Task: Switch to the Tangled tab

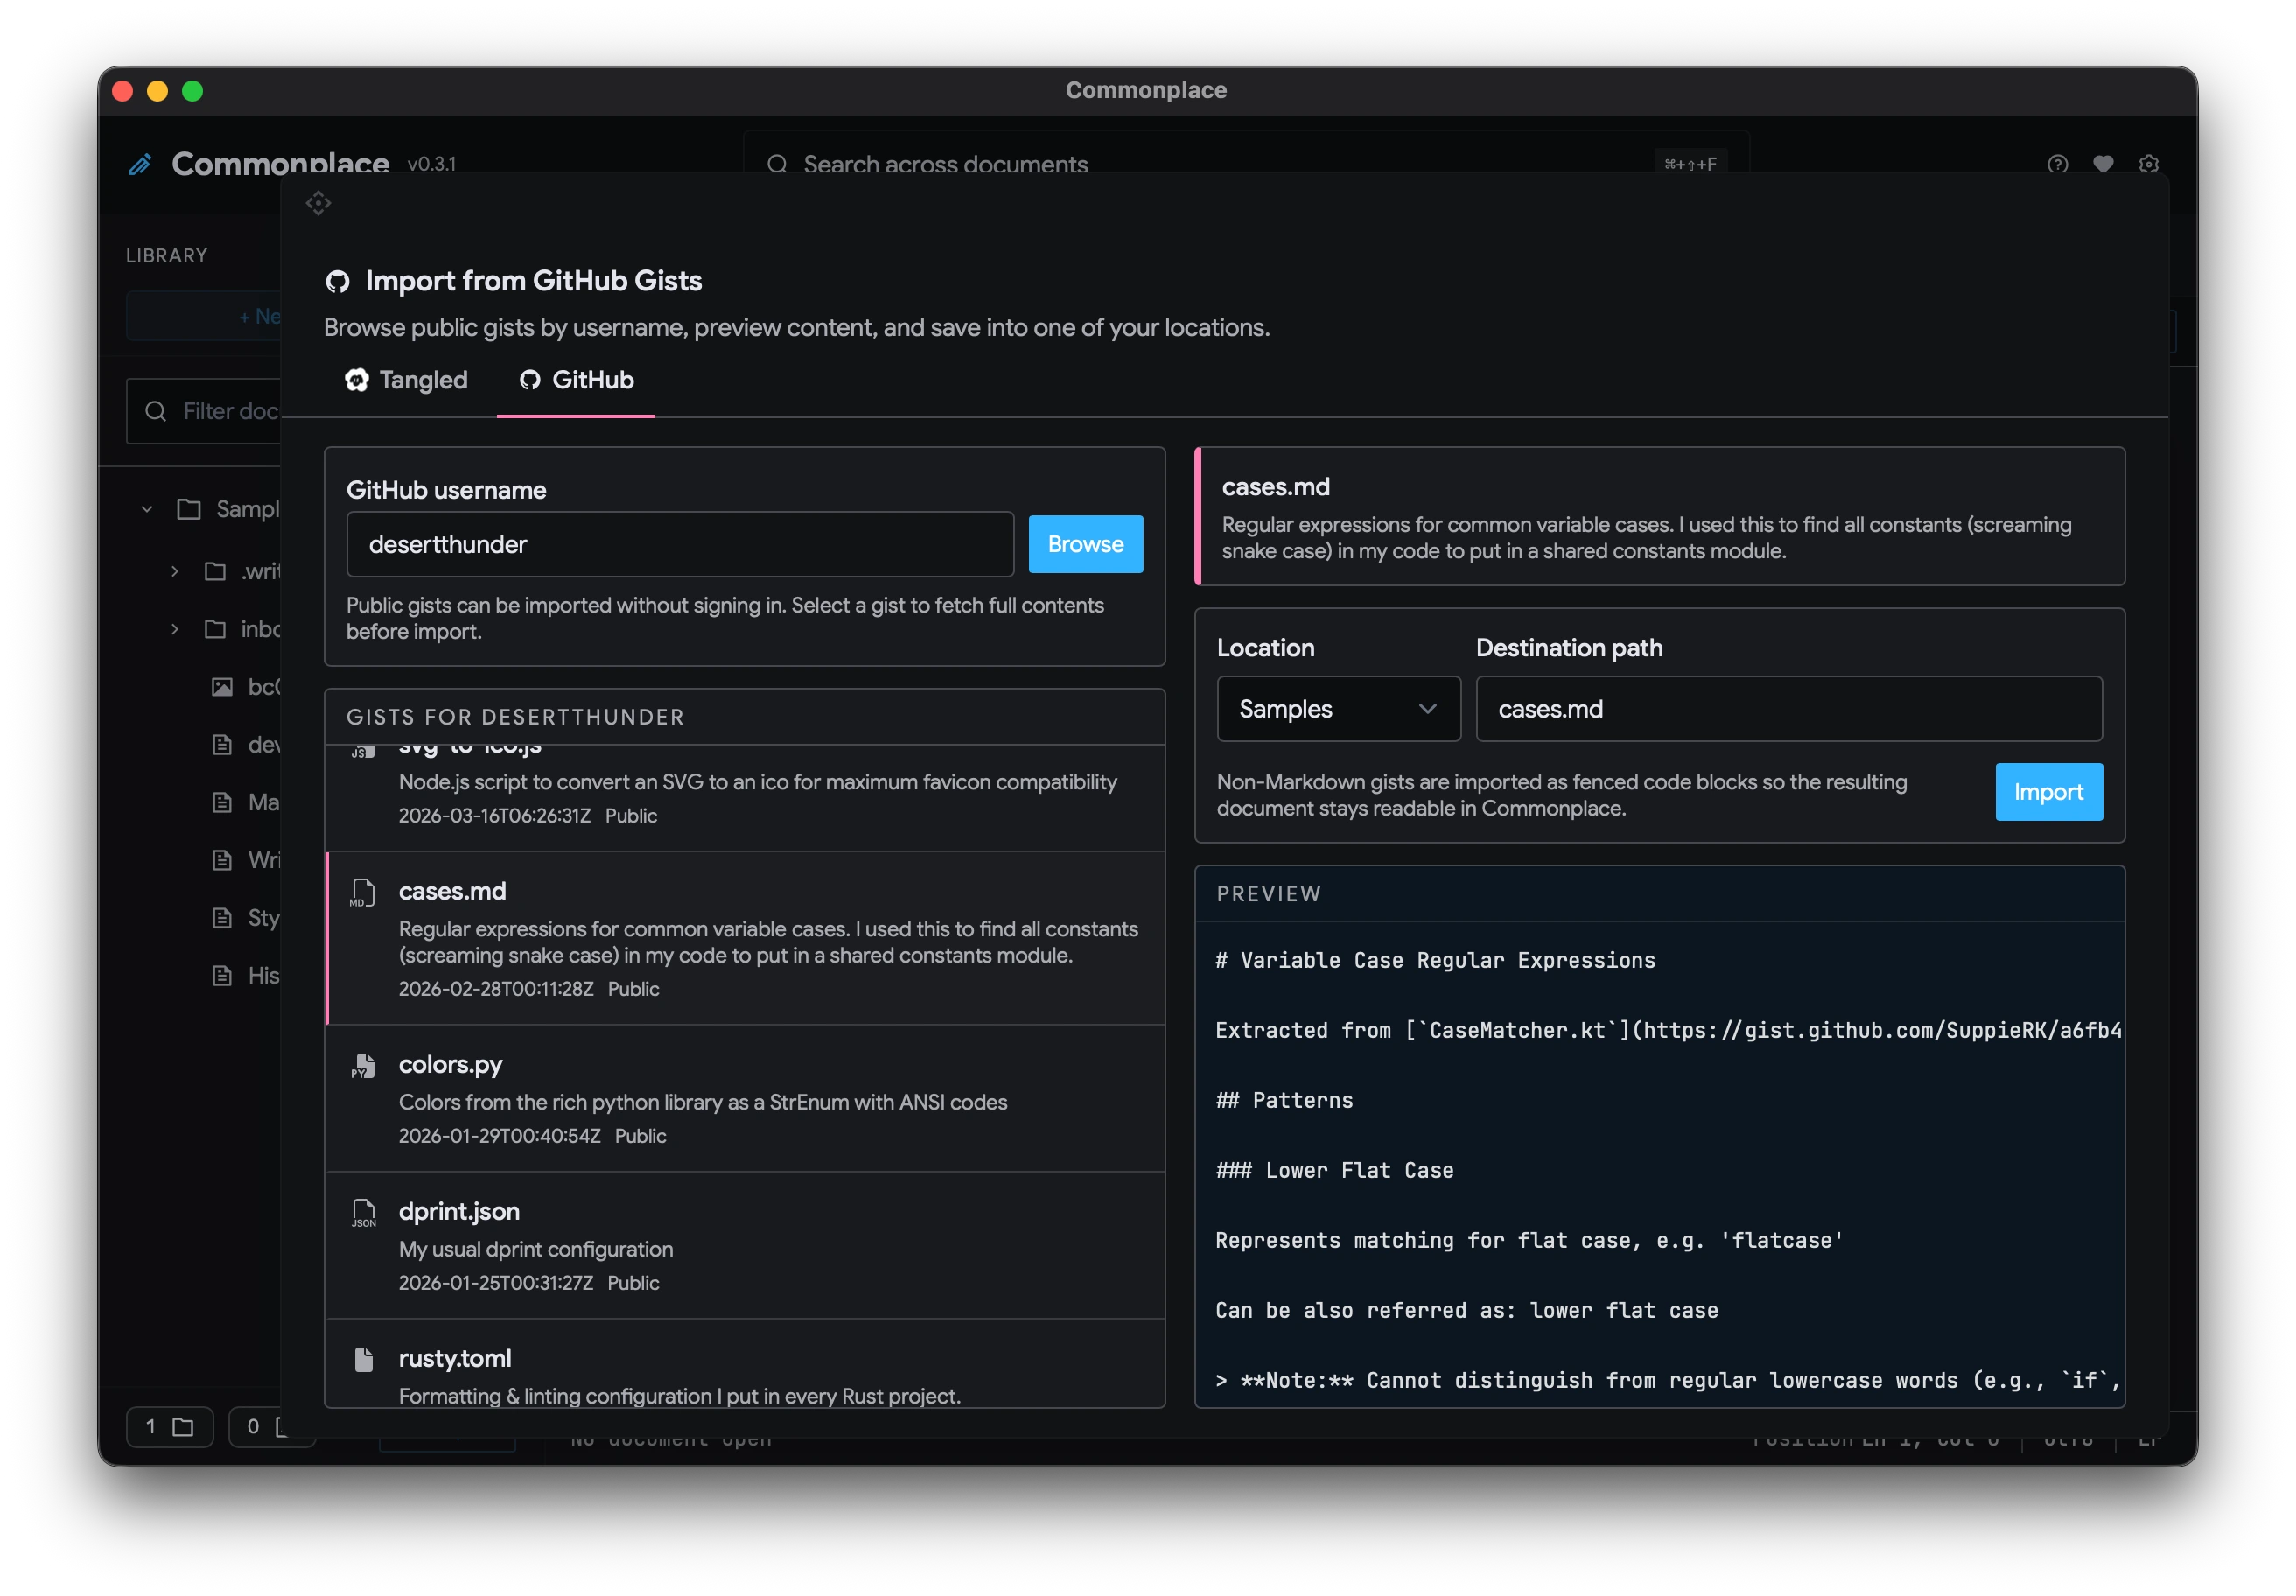Action: 407,380
